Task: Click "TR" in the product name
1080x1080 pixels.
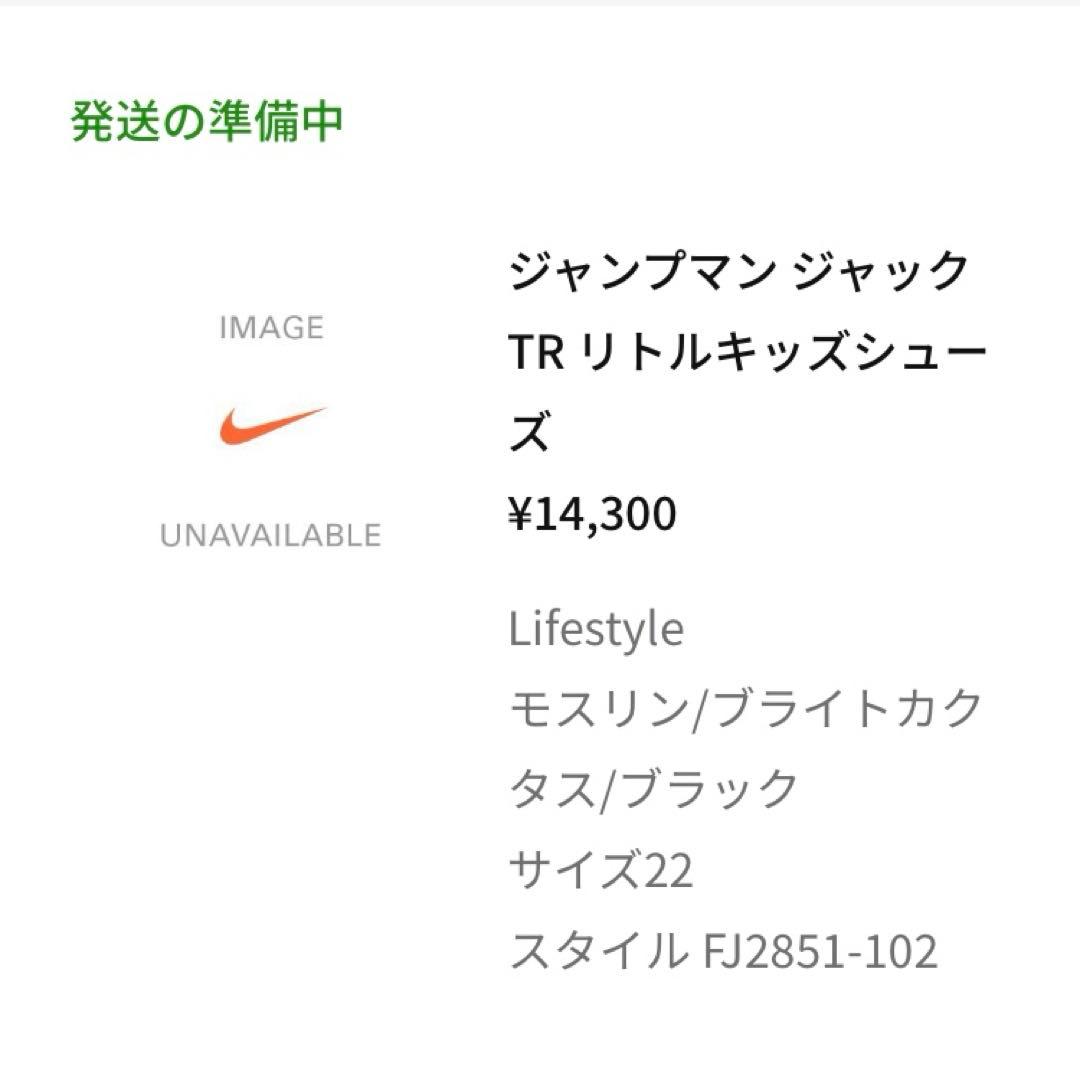Action: click(x=535, y=354)
